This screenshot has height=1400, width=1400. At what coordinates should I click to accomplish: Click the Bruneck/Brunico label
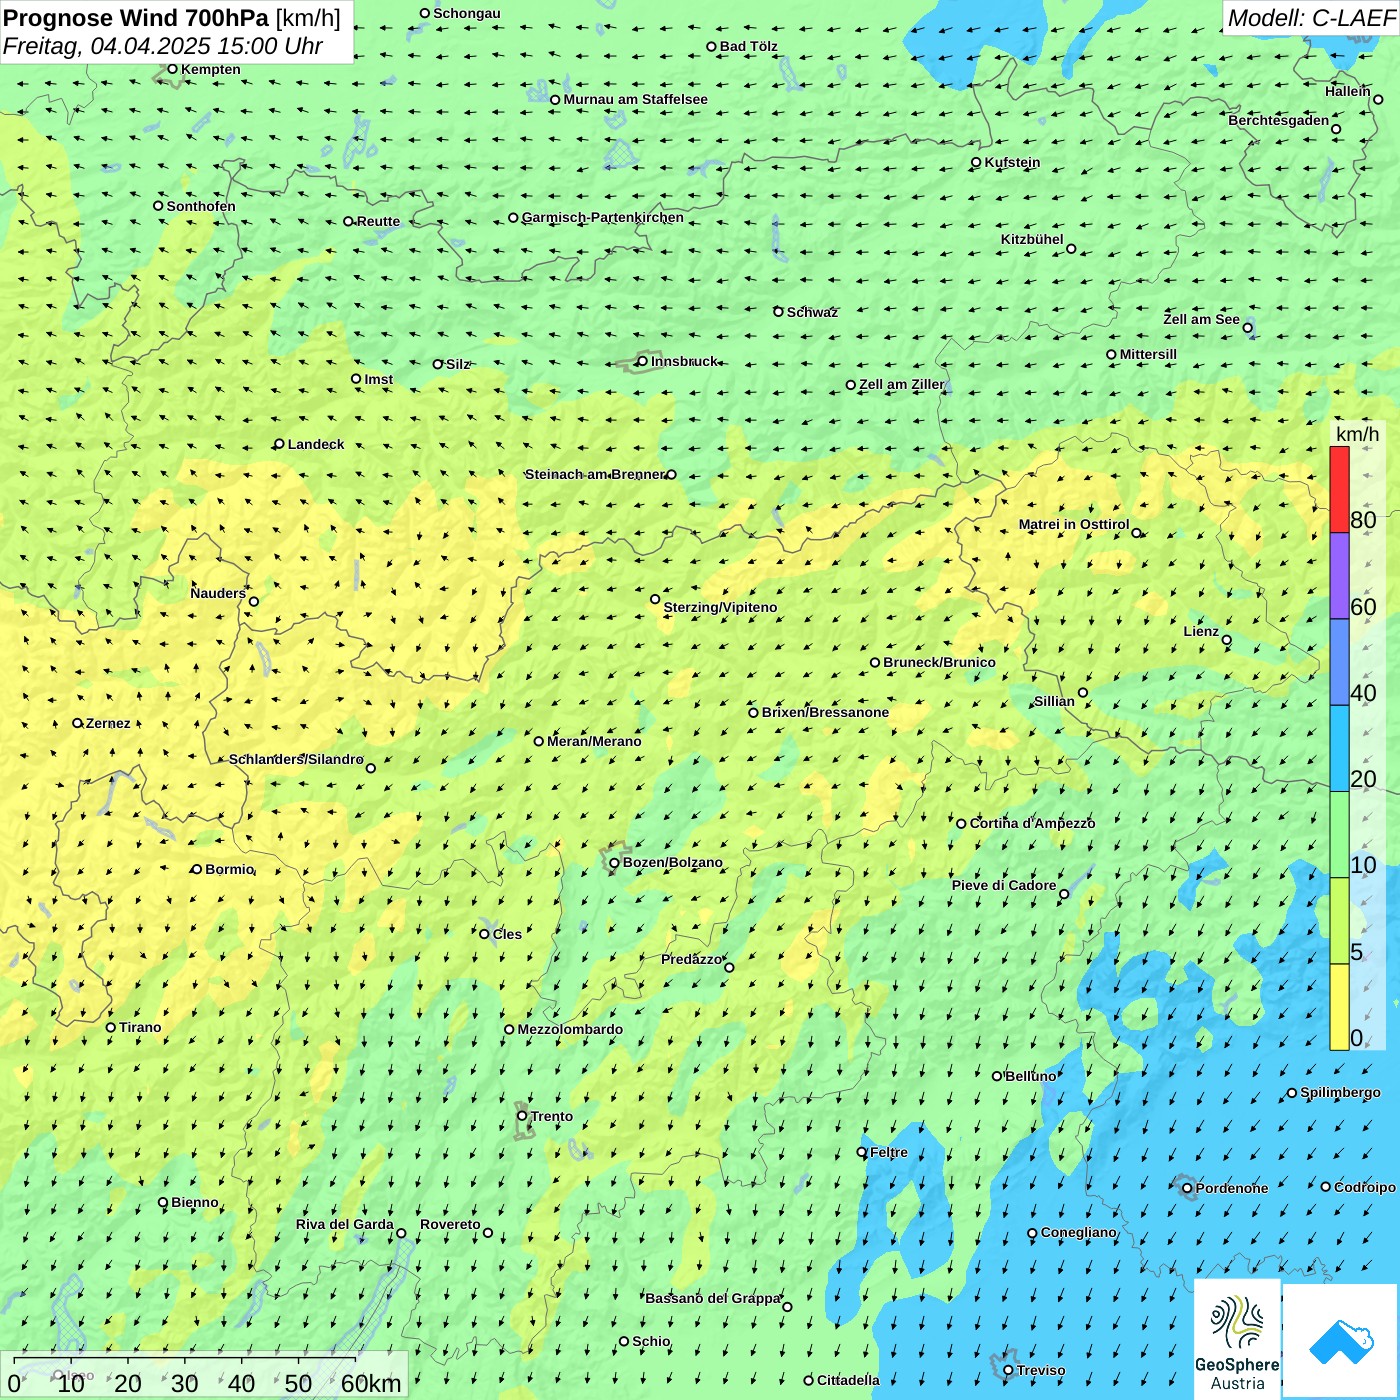click(939, 662)
